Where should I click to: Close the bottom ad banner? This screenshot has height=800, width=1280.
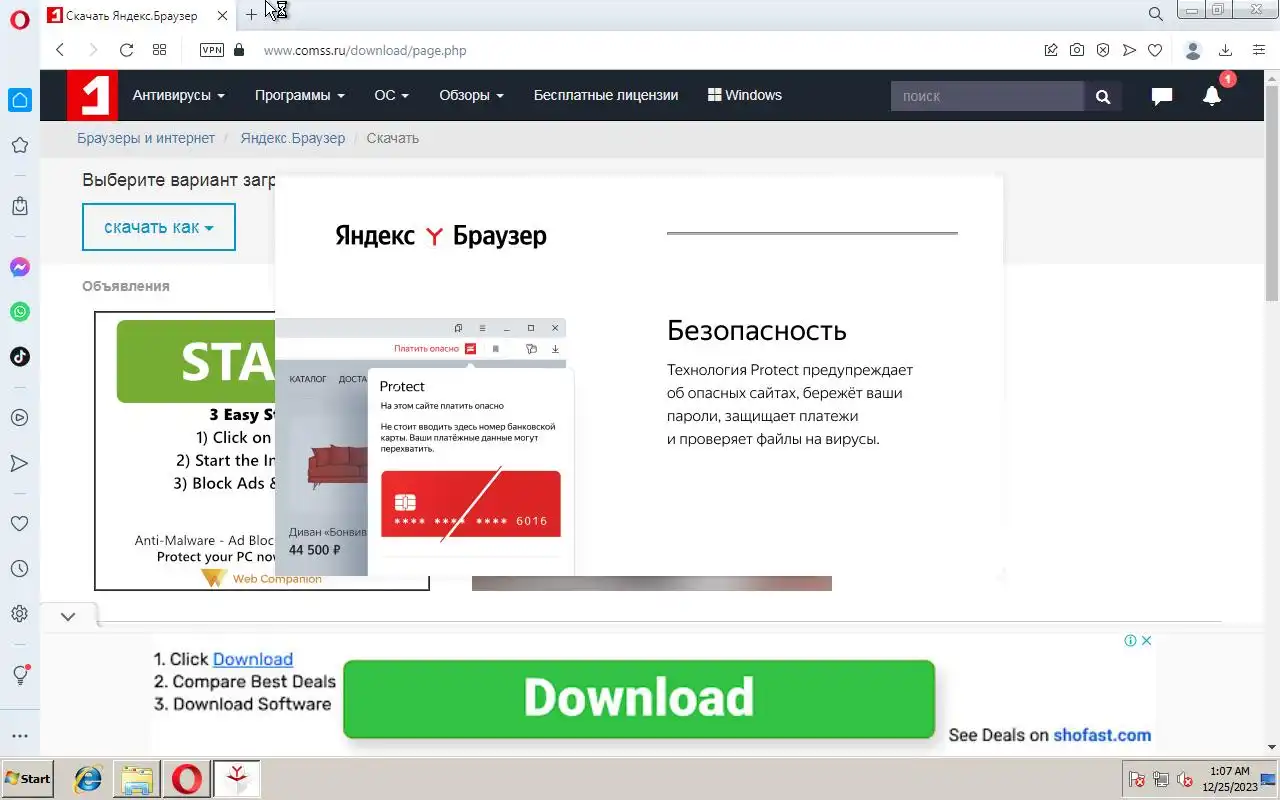coord(1147,640)
